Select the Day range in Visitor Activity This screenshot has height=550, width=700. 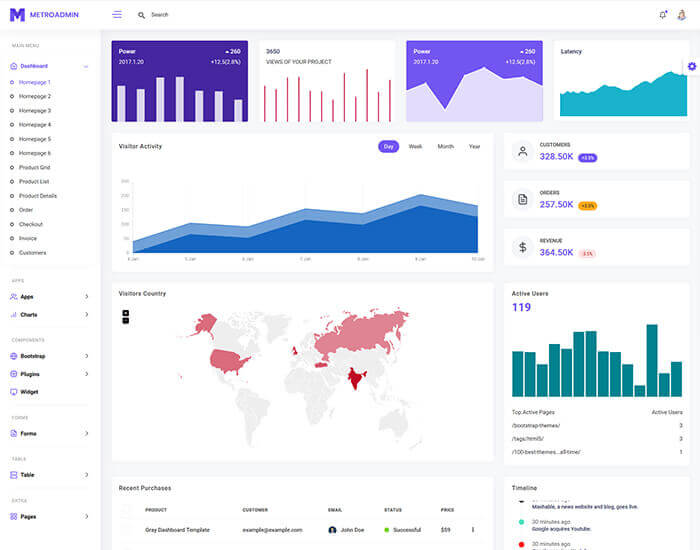pos(388,147)
